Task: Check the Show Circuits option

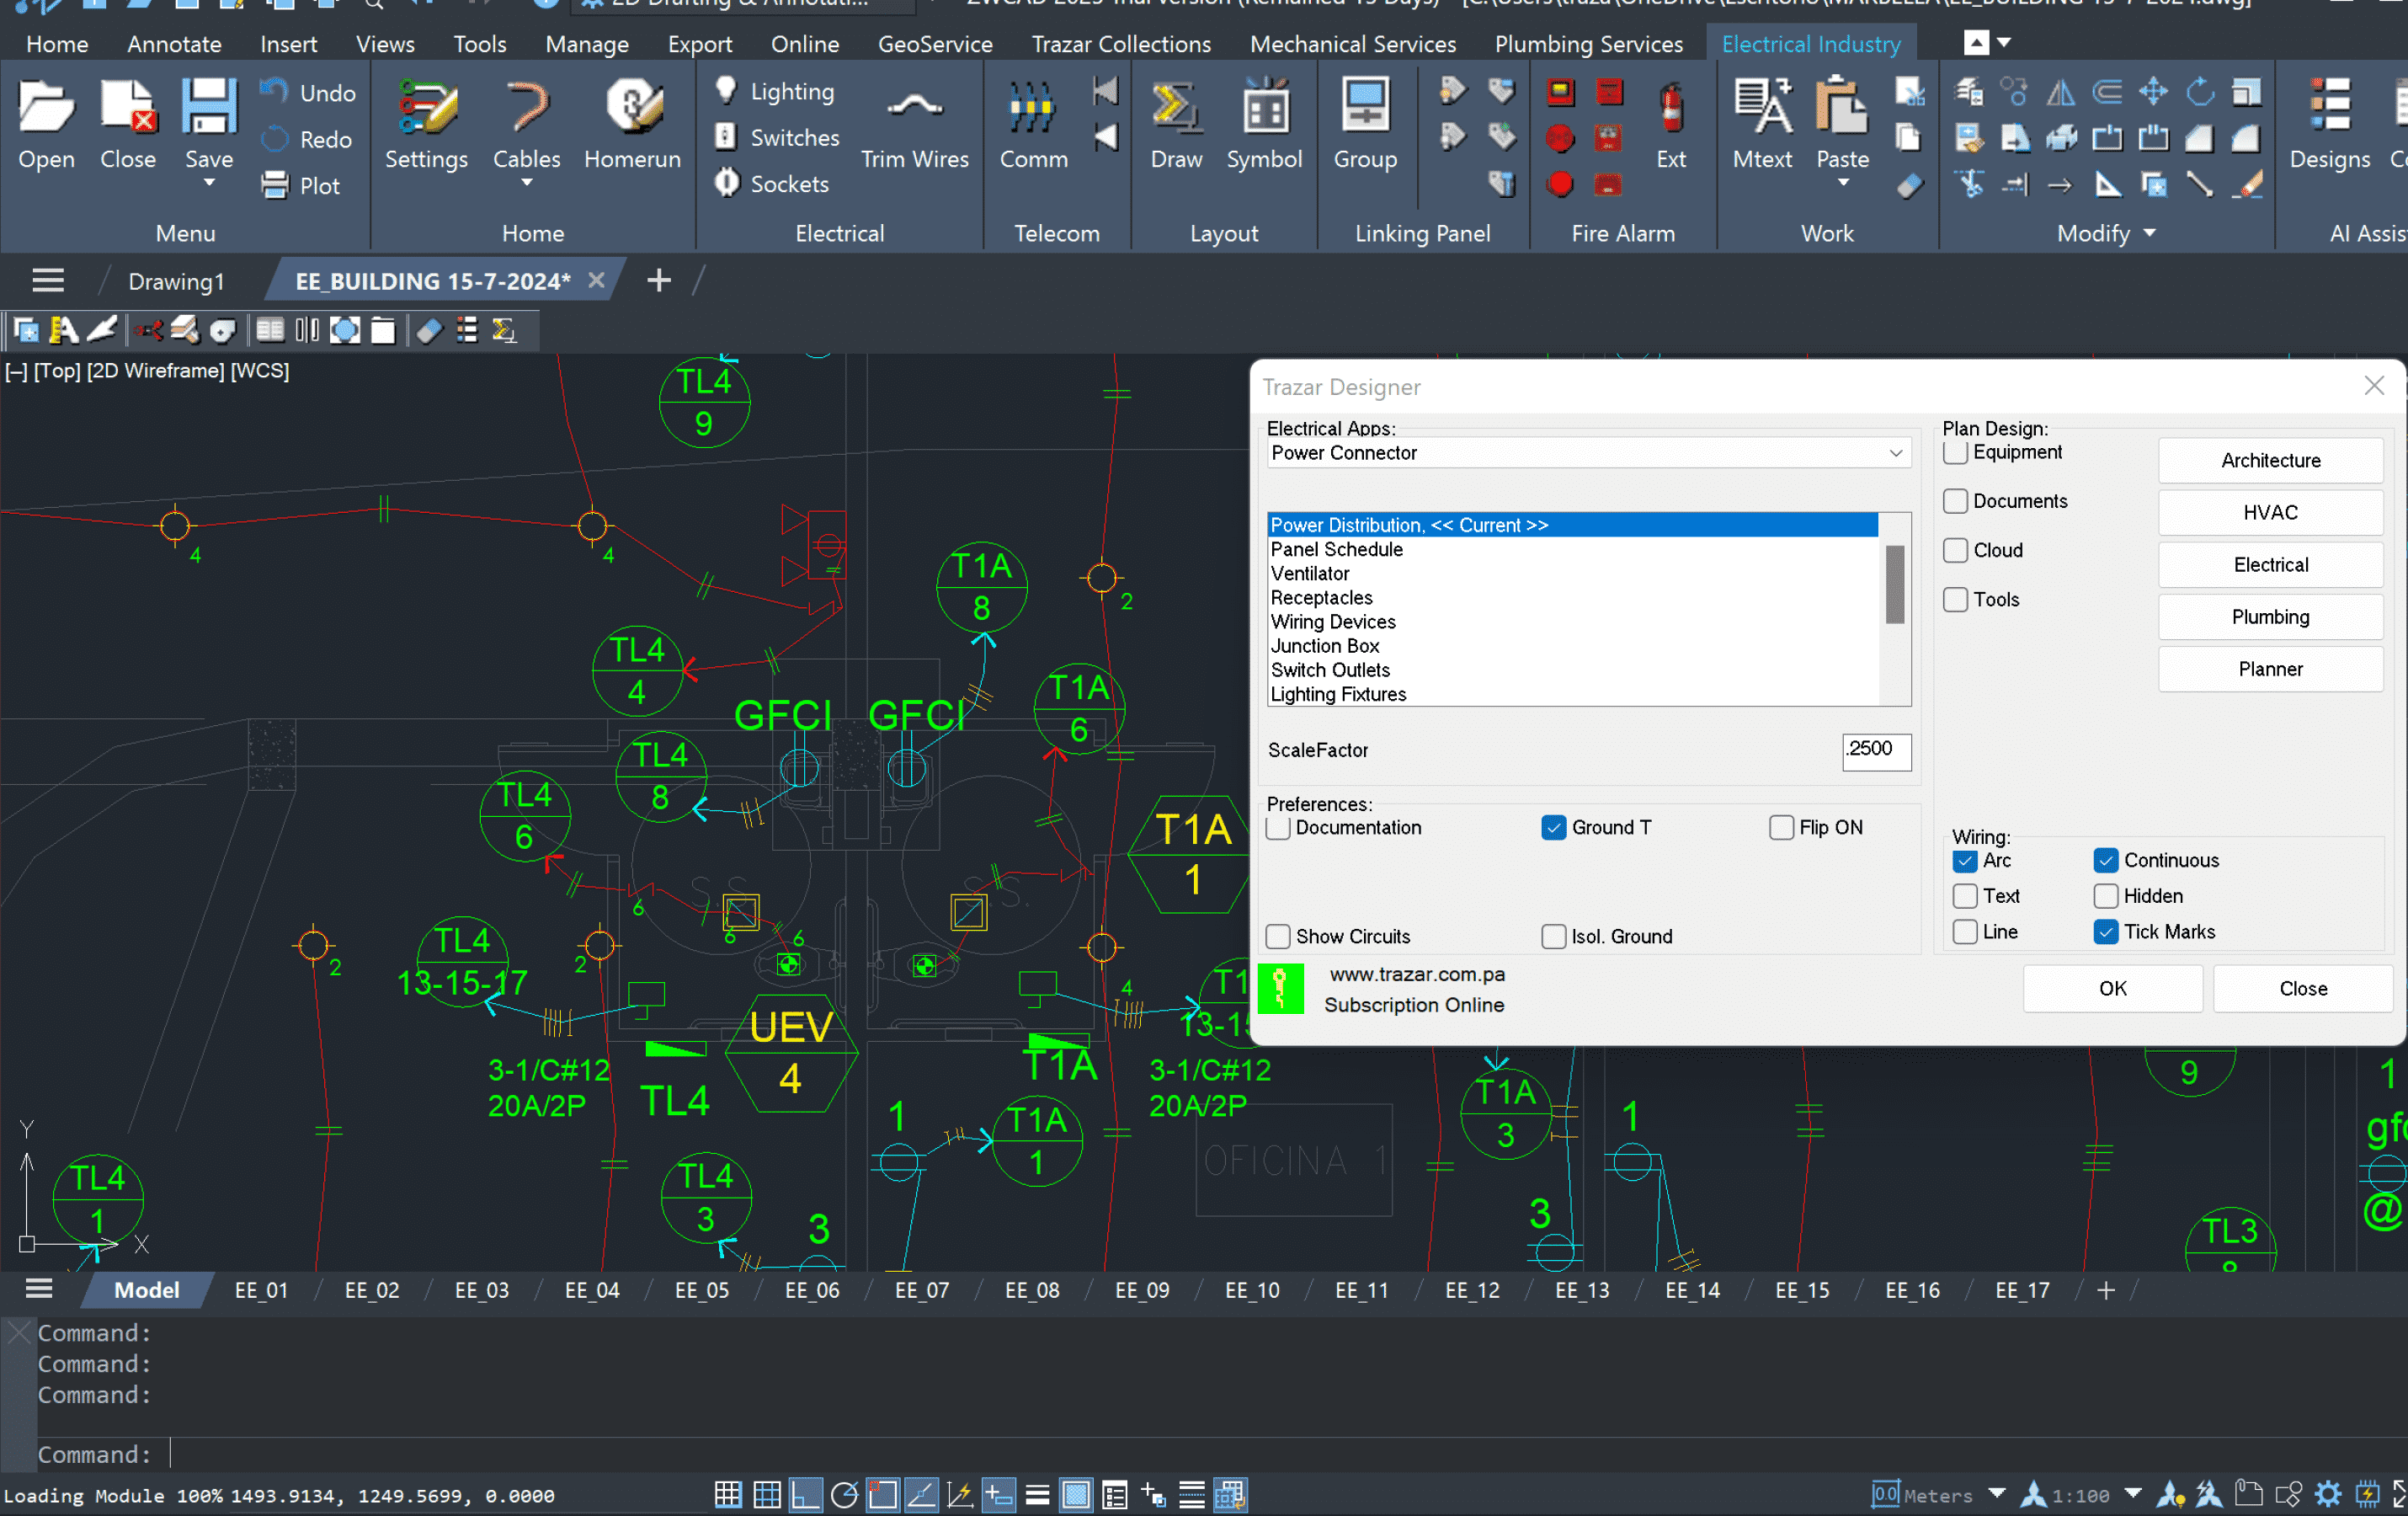Action: [x=1277, y=936]
